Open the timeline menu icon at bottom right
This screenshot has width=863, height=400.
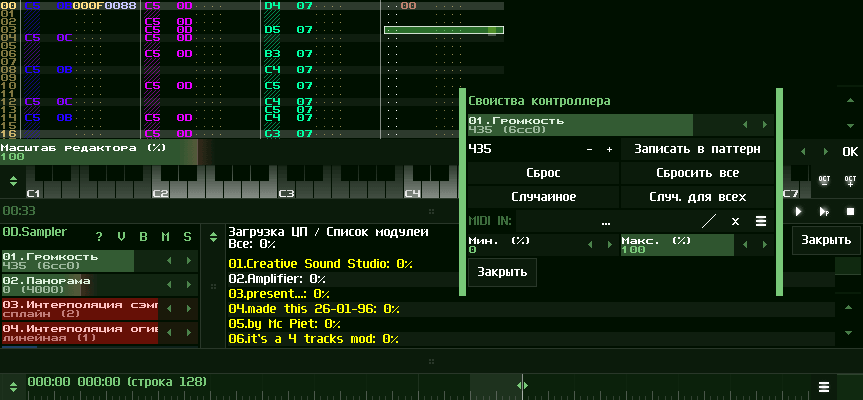click(823, 386)
